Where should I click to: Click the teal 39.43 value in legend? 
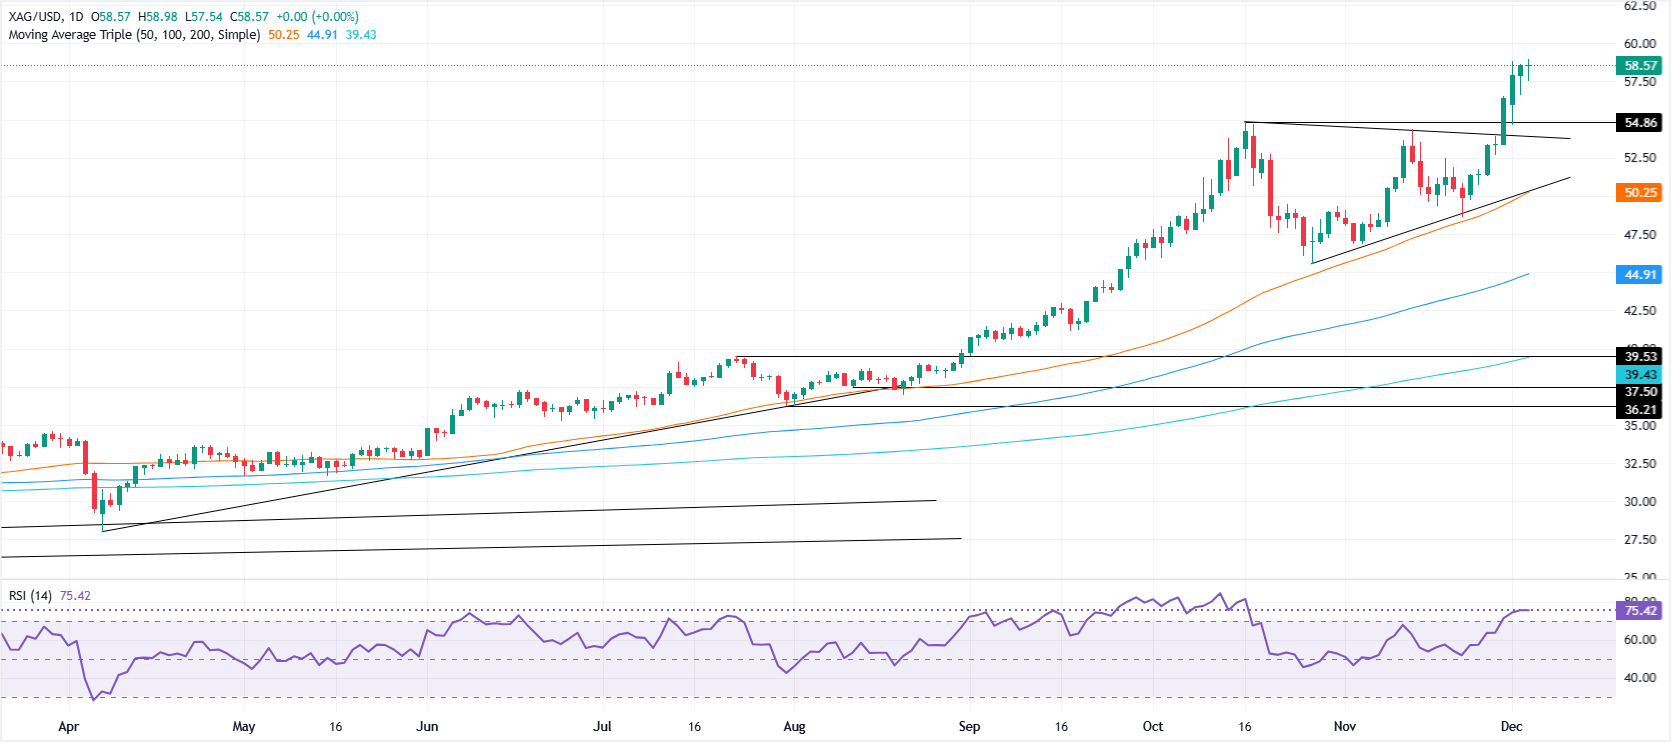[x=361, y=35]
